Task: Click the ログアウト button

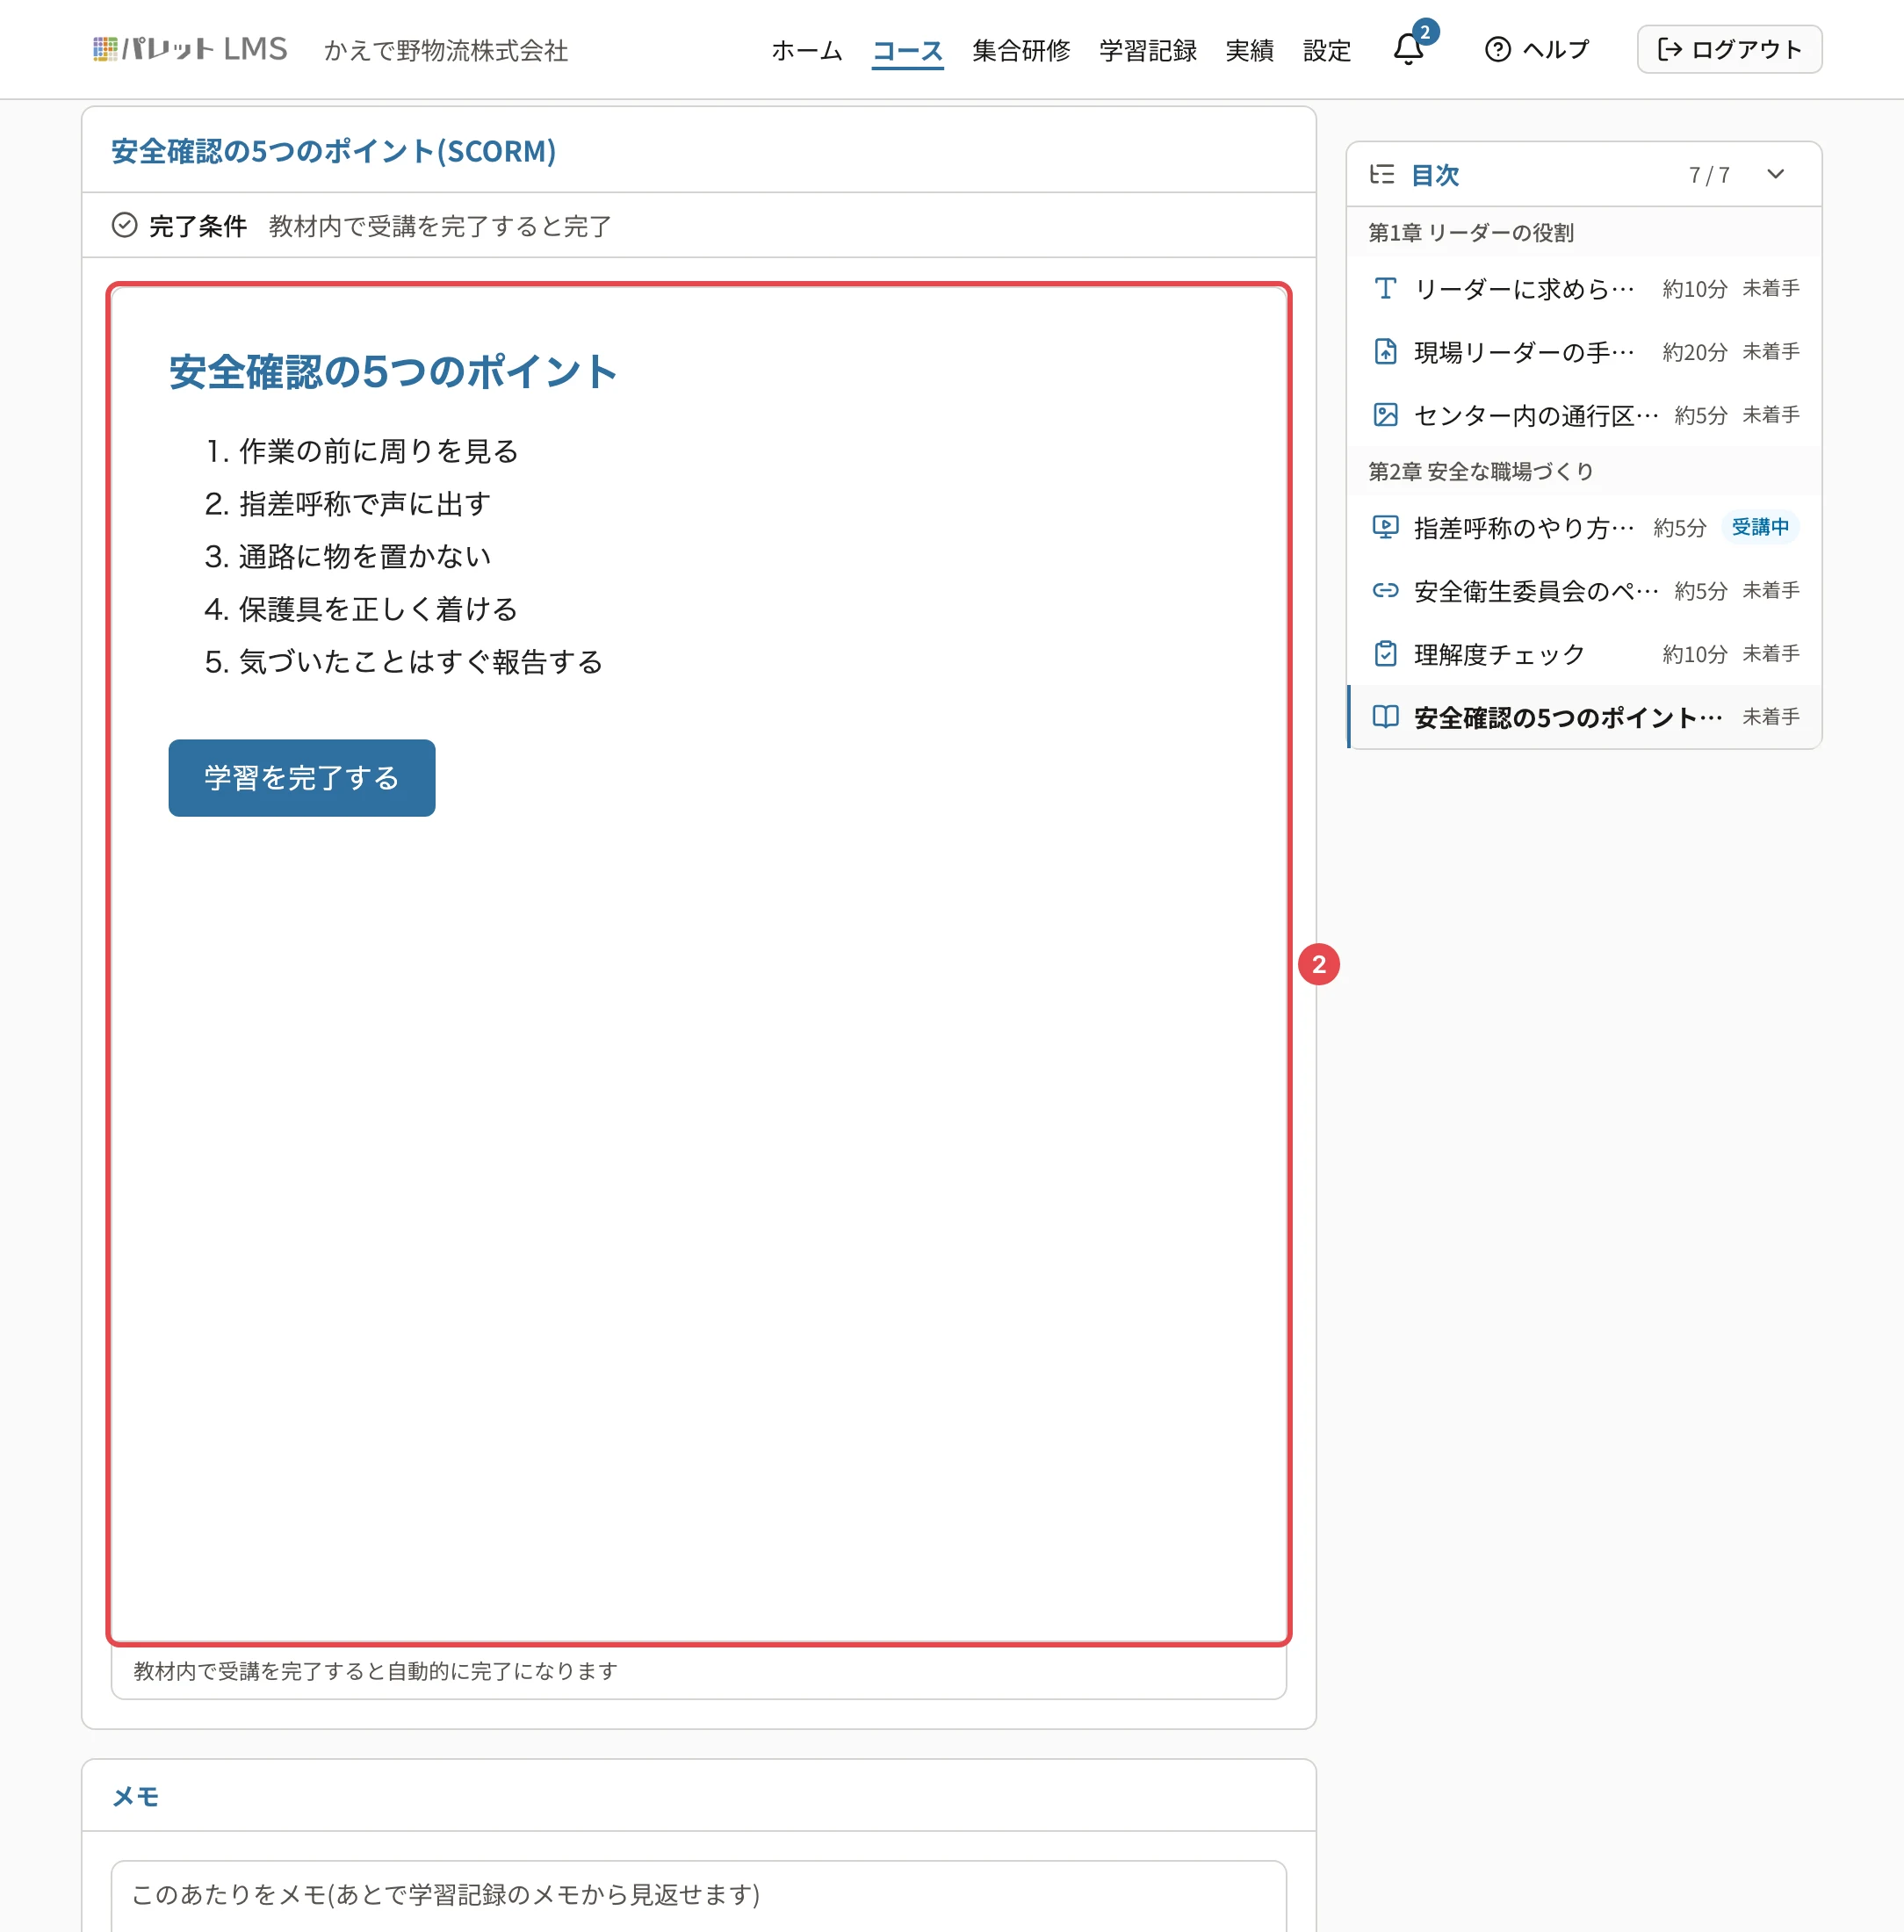Action: click(1729, 49)
